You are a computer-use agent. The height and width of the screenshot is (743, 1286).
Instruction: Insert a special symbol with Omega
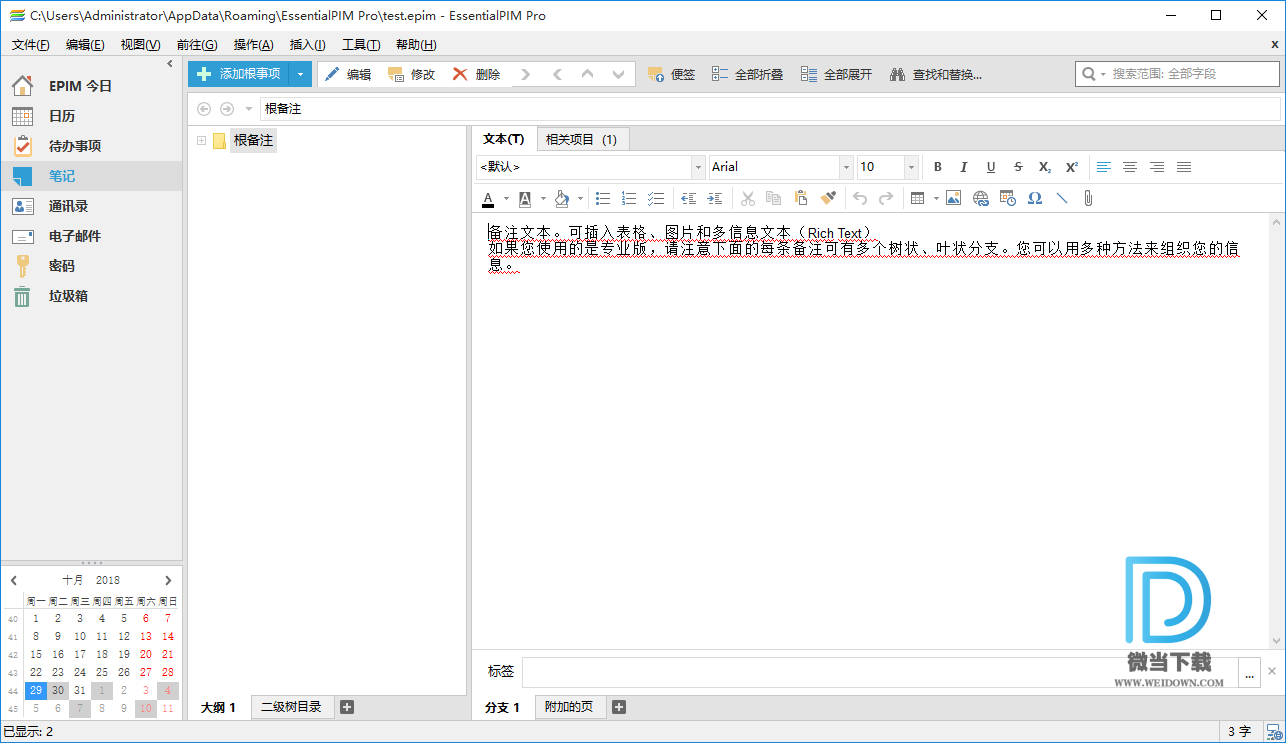[1035, 198]
